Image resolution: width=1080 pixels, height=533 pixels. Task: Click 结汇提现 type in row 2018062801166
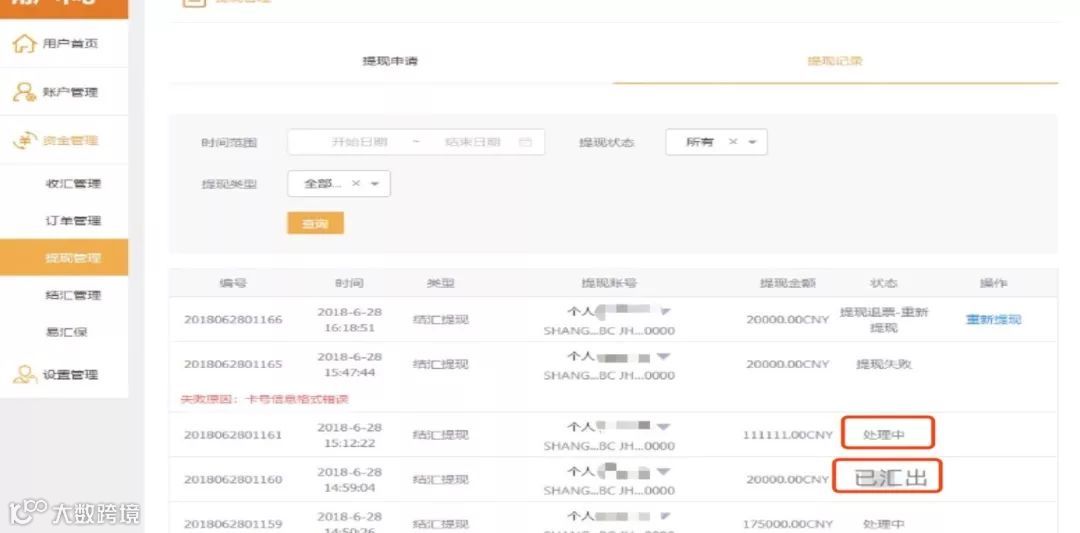[440, 320]
